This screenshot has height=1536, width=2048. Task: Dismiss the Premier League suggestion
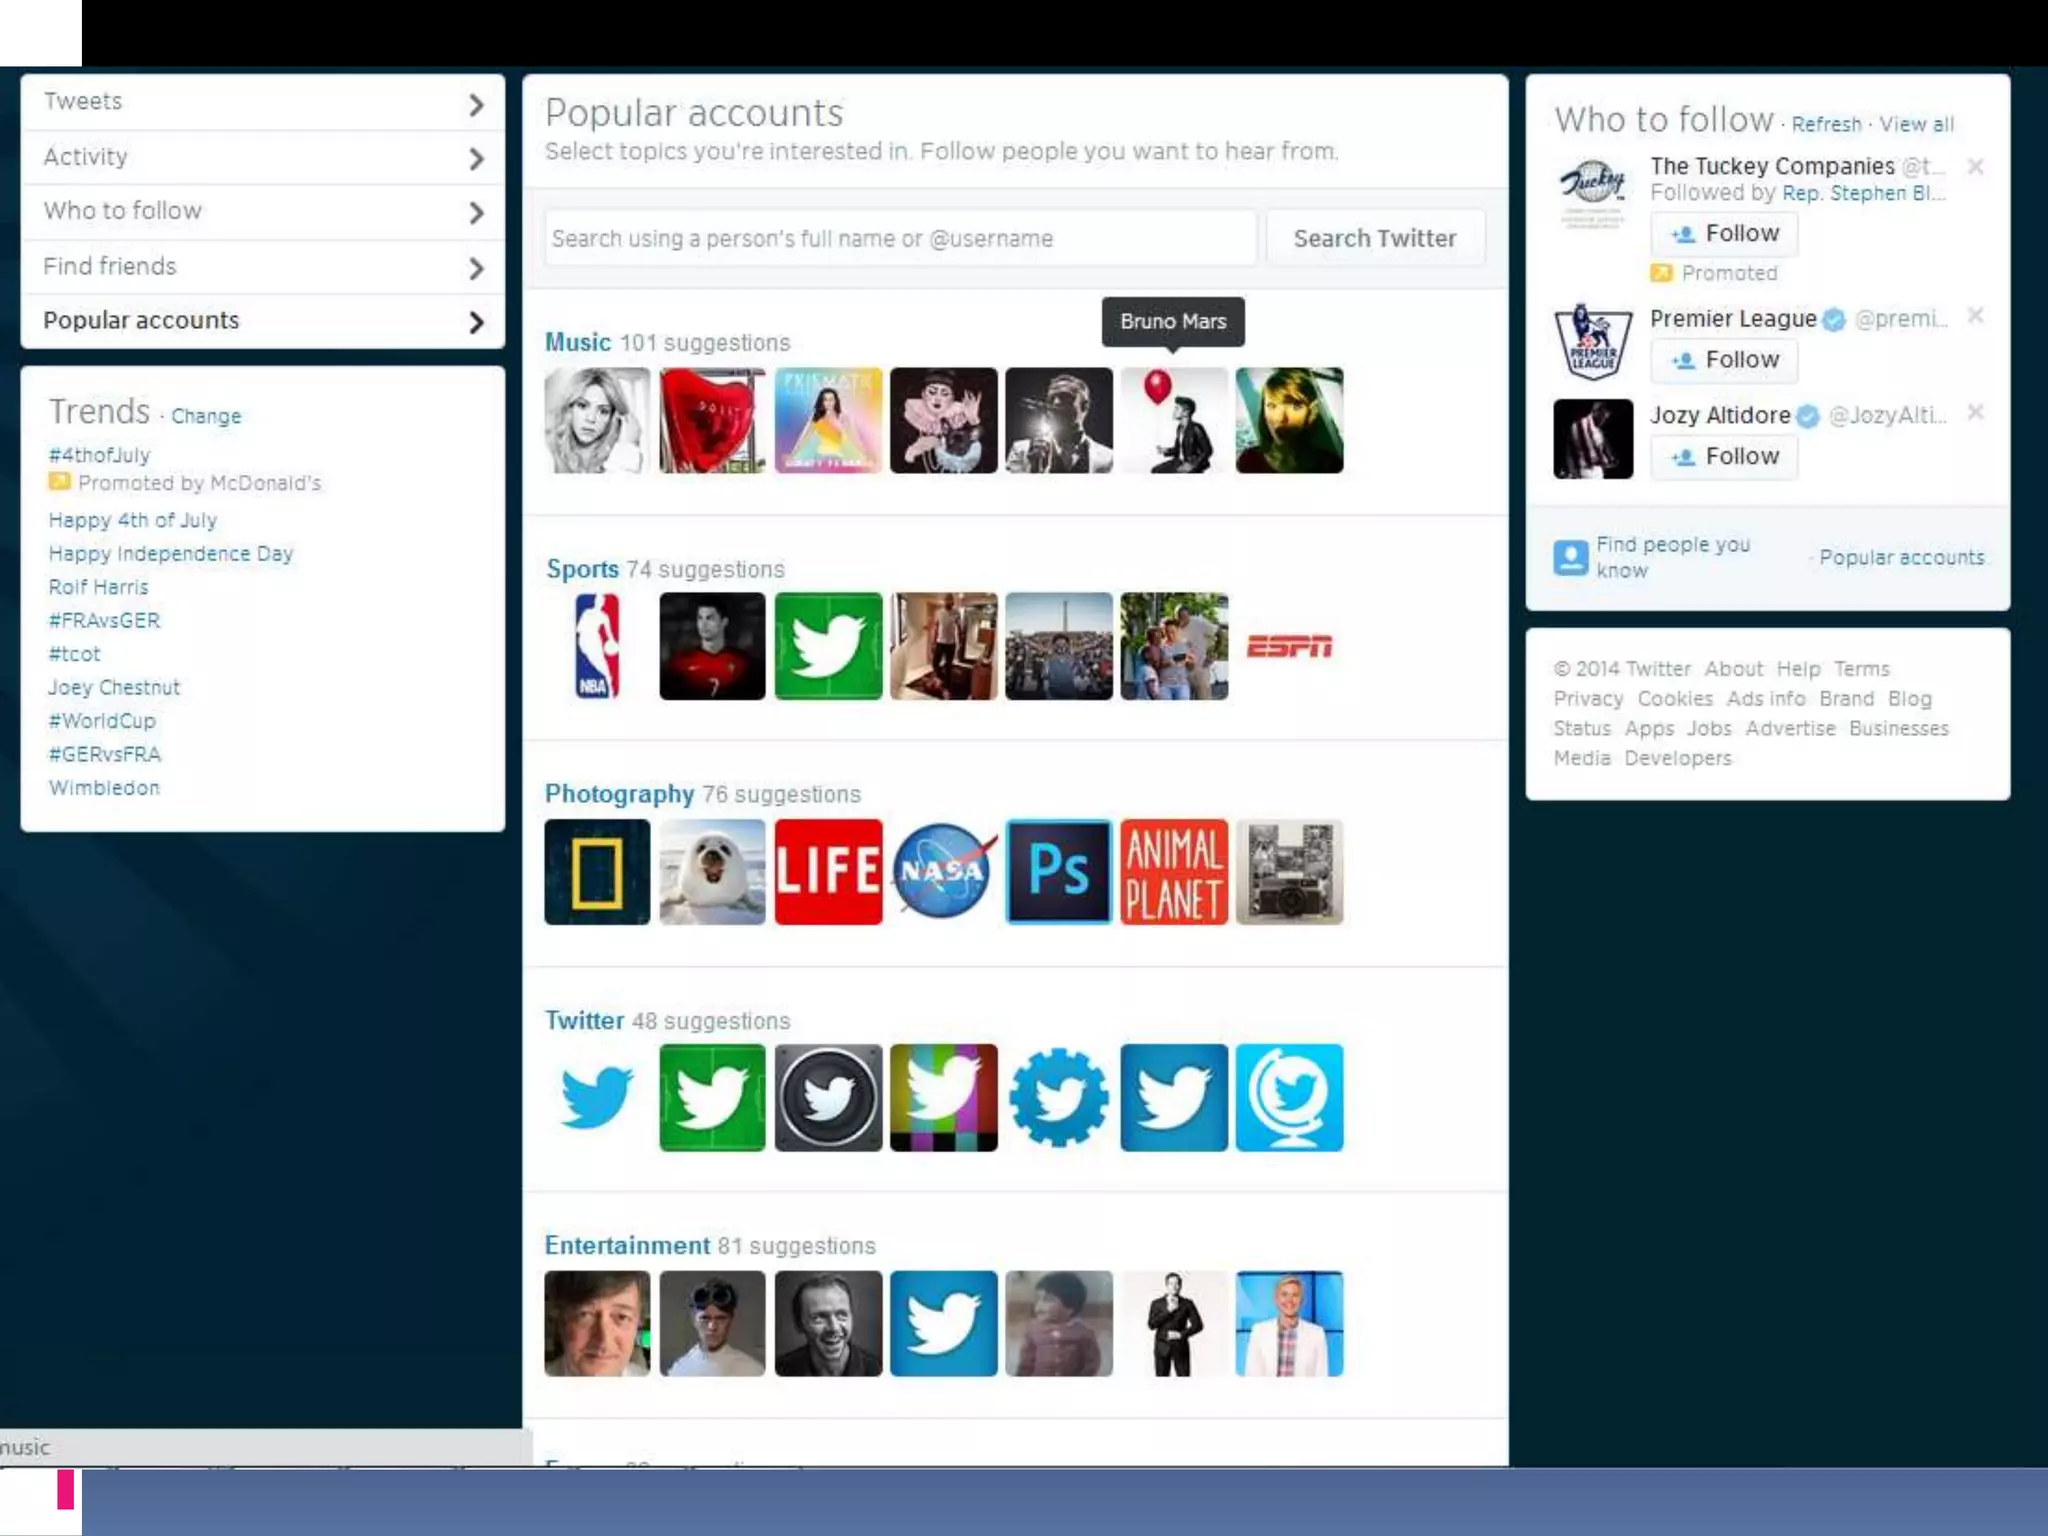(1975, 316)
